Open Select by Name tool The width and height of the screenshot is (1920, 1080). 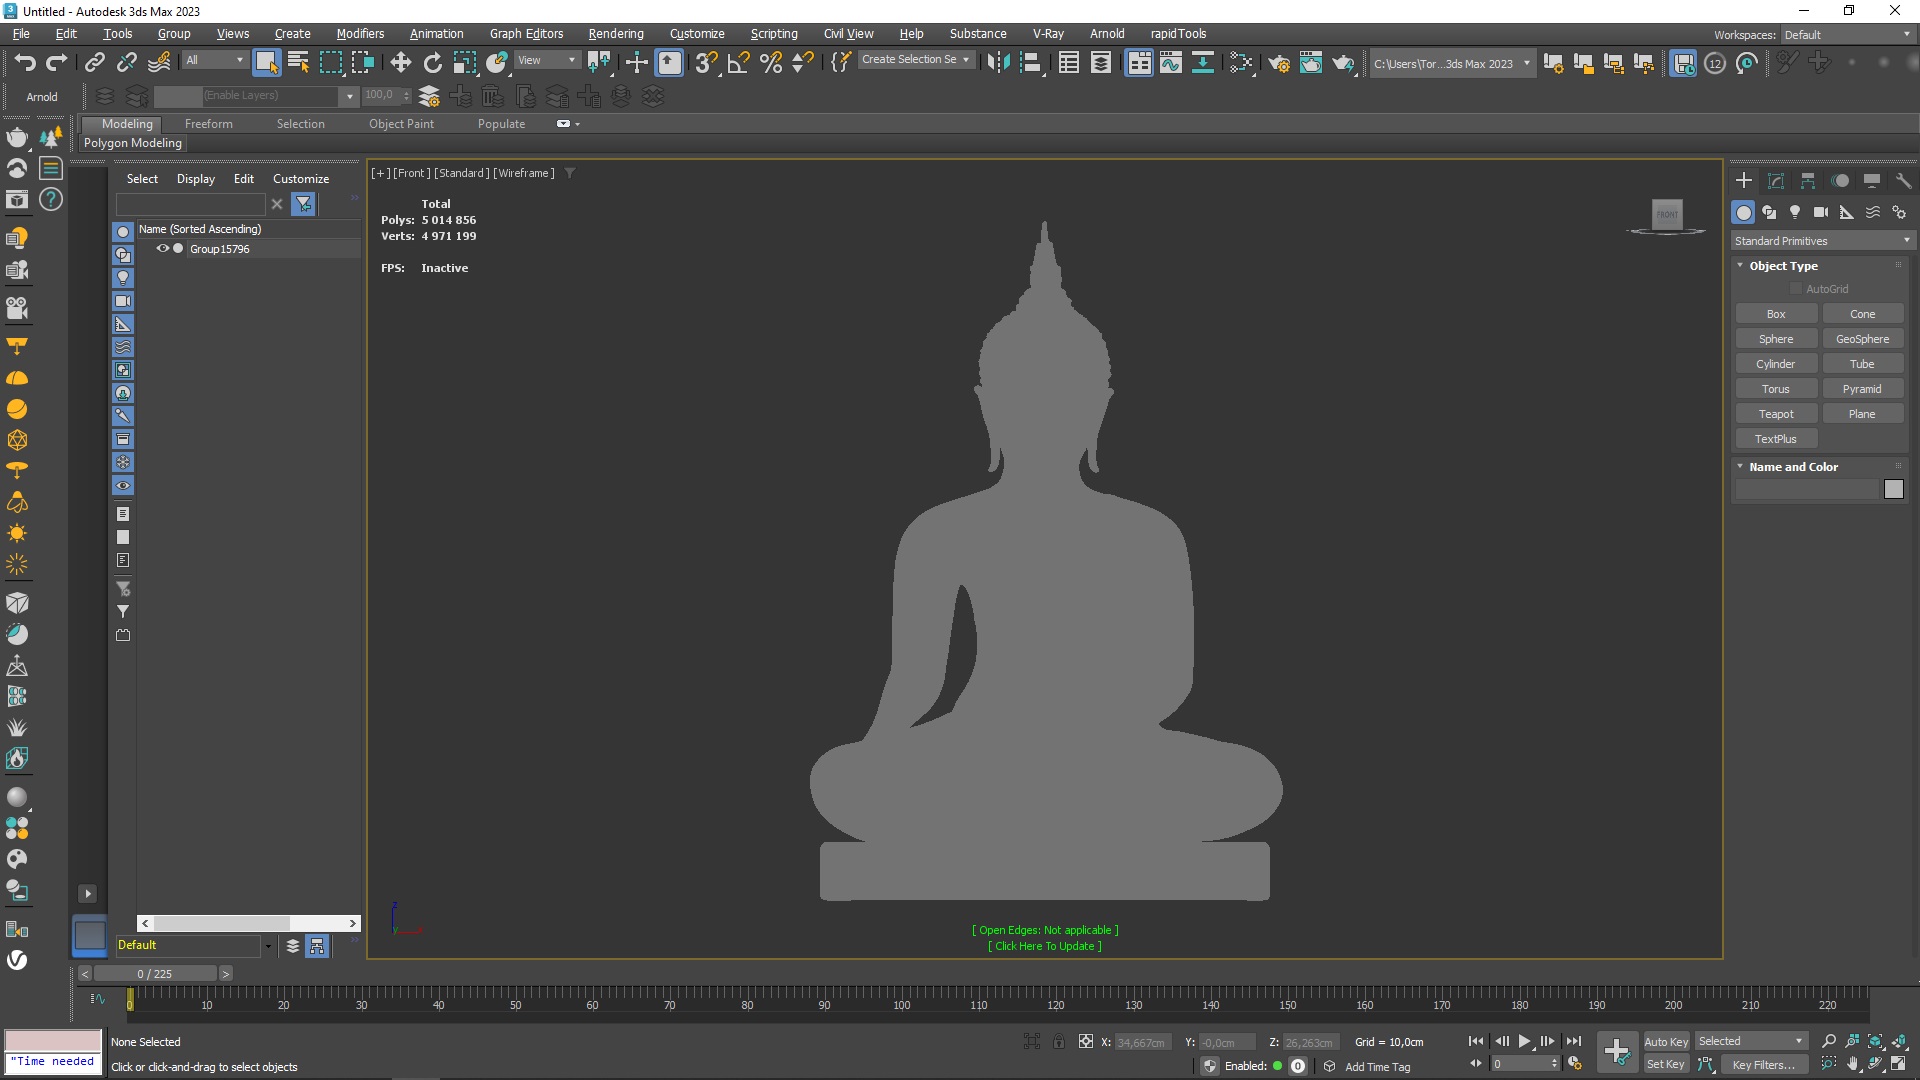pyautogui.click(x=298, y=62)
